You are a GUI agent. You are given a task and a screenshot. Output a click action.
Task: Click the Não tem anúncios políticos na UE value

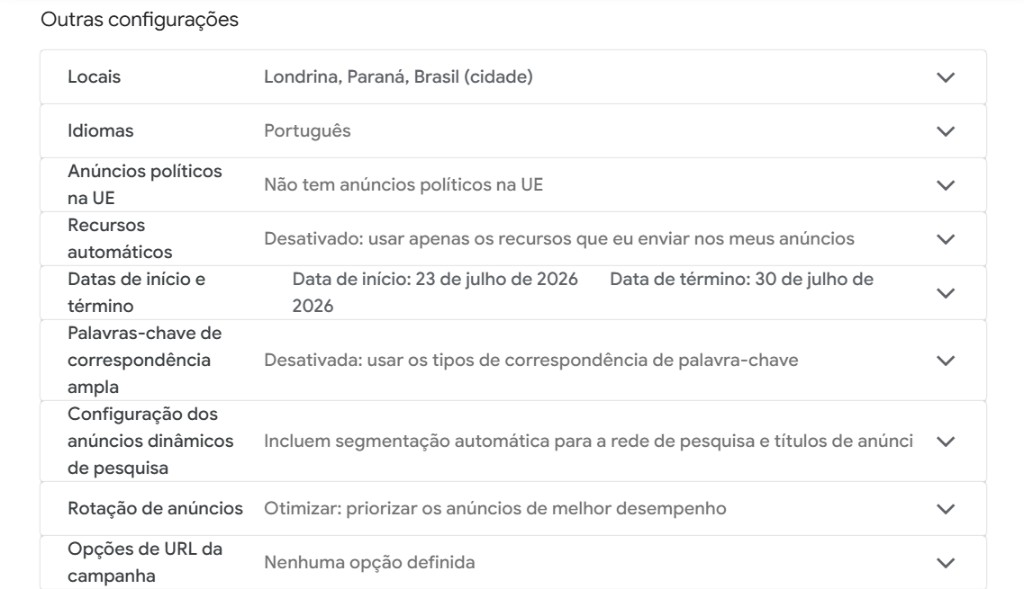pyautogui.click(x=403, y=185)
